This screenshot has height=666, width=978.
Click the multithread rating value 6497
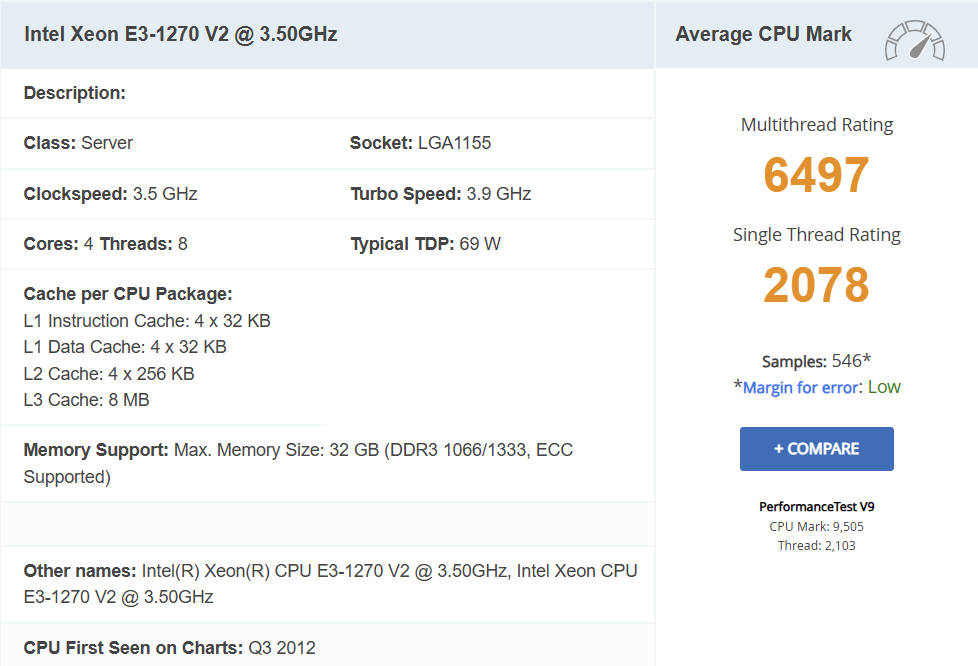click(816, 175)
